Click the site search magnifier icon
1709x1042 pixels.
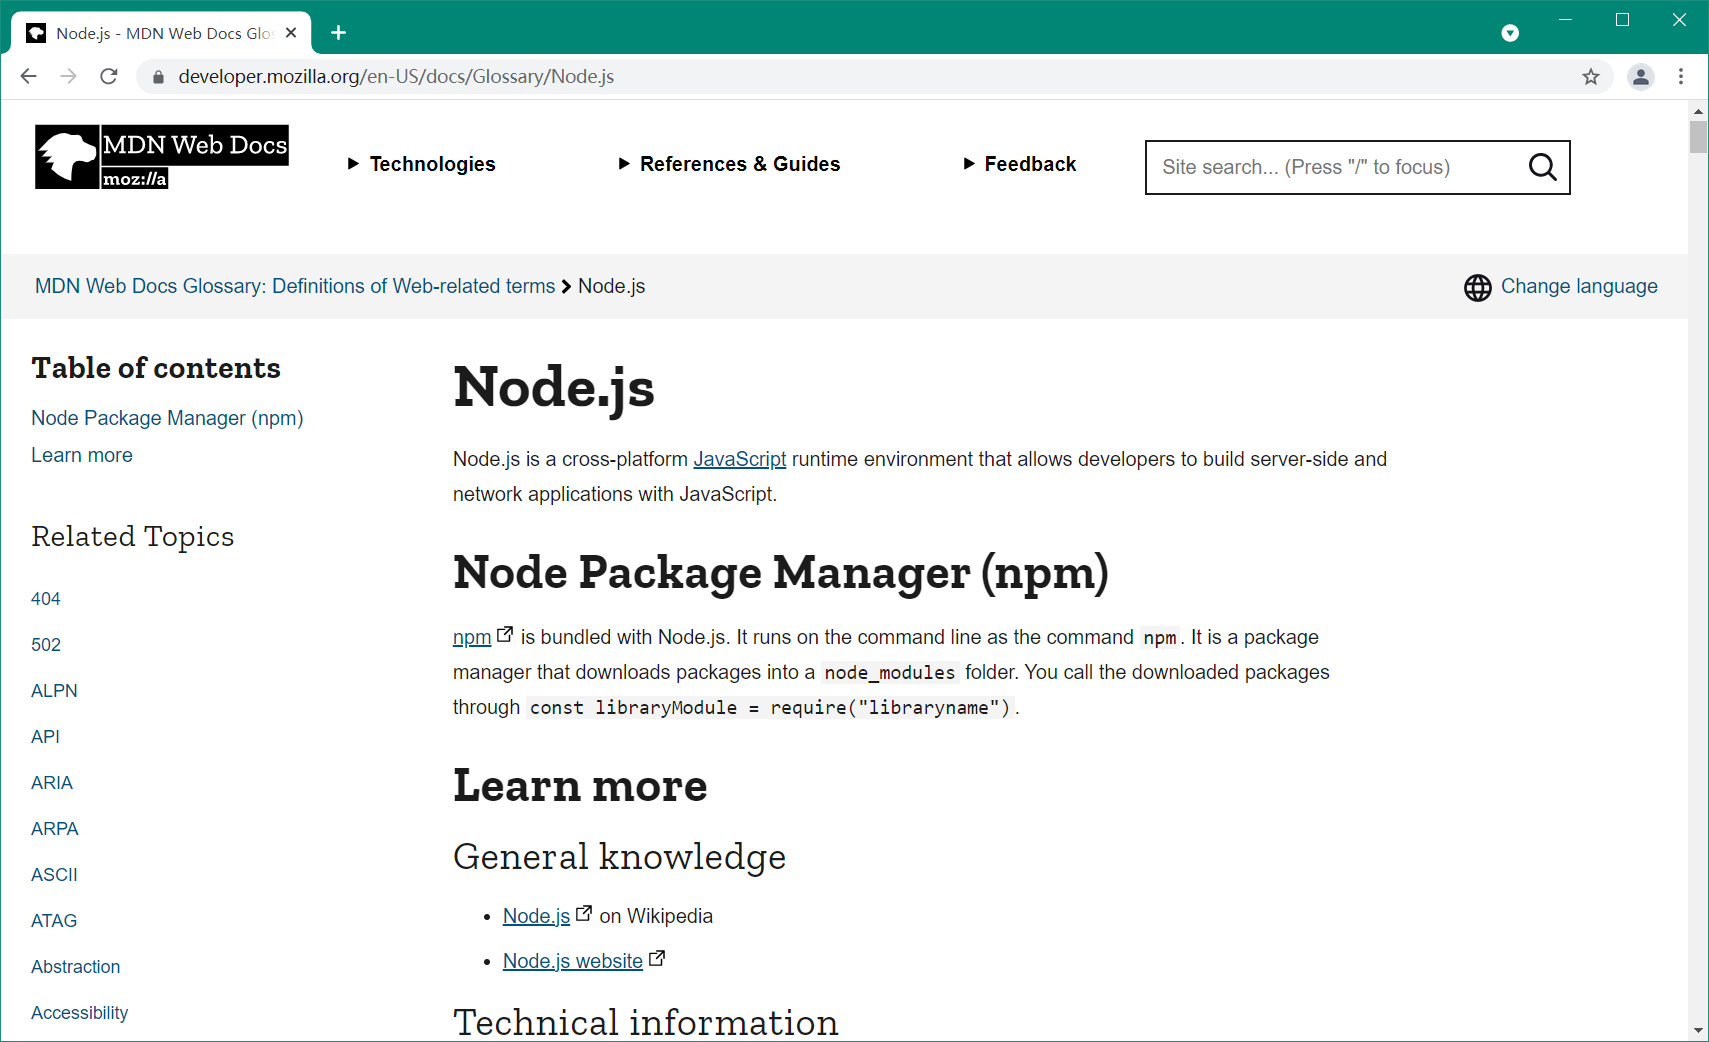click(x=1542, y=167)
